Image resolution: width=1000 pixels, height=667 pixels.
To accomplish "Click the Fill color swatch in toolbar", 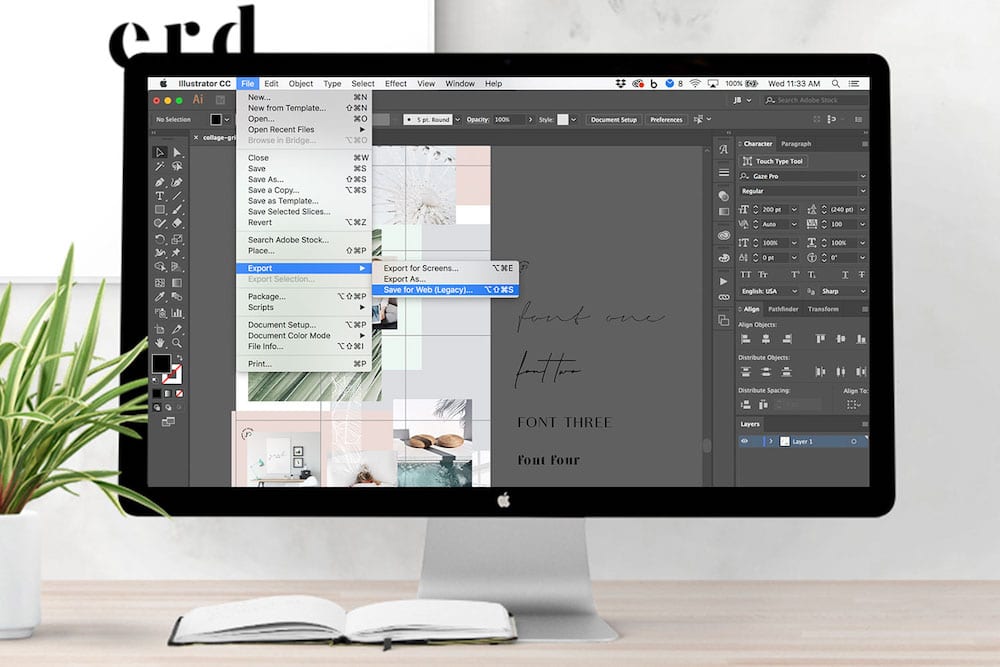I will tap(161, 363).
